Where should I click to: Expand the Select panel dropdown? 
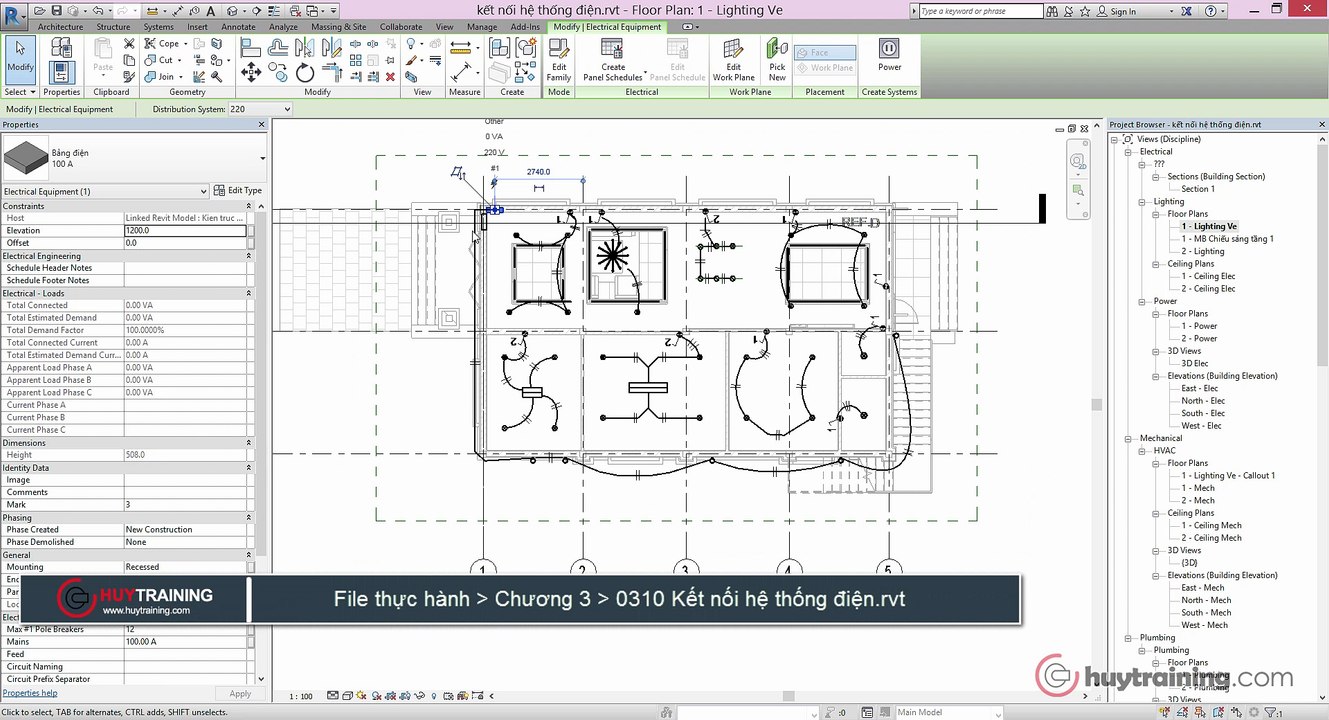[20, 92]
